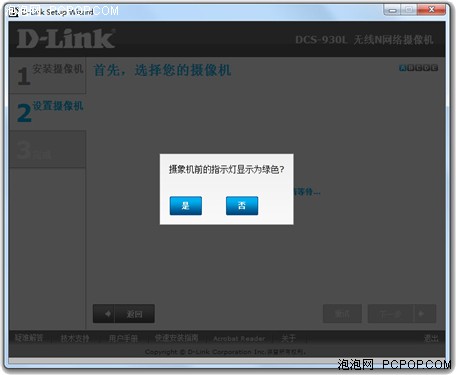This screenshot has width=456, height=375.
Task: Open the 疑难解答 troubleshooting link in the footer
Action: pyautogui.click(x=29, y=338)
